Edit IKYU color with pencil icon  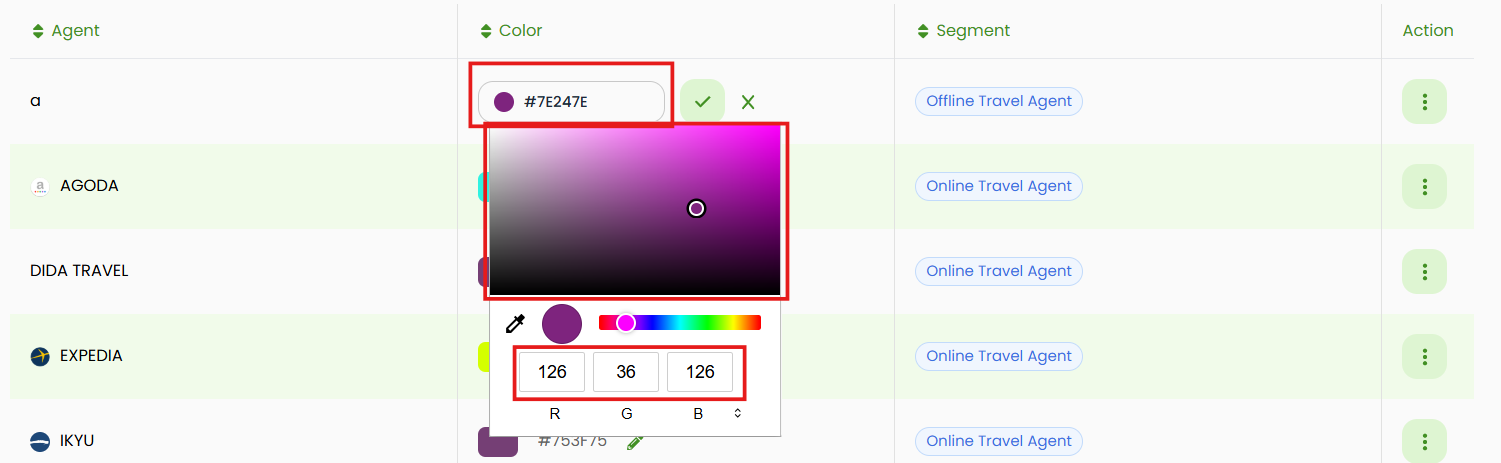click(x=635, y=442)
